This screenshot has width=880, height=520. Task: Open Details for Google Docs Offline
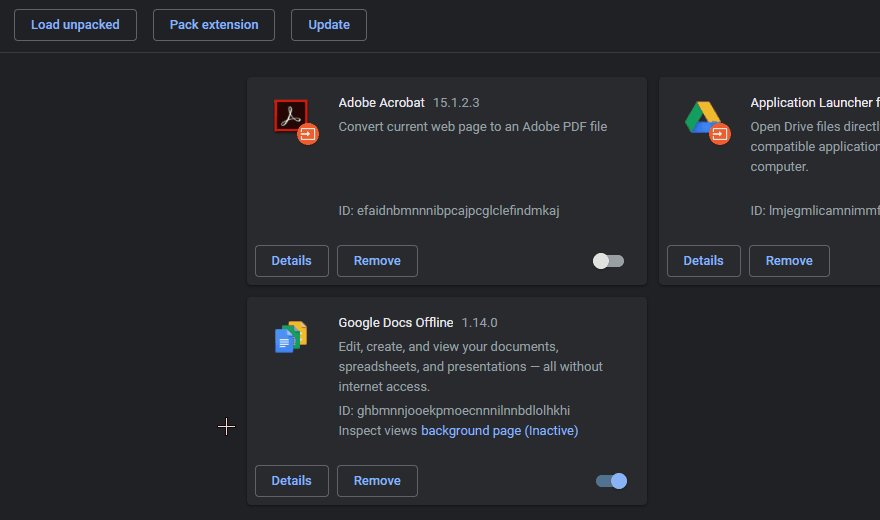[x=291, y=481]
